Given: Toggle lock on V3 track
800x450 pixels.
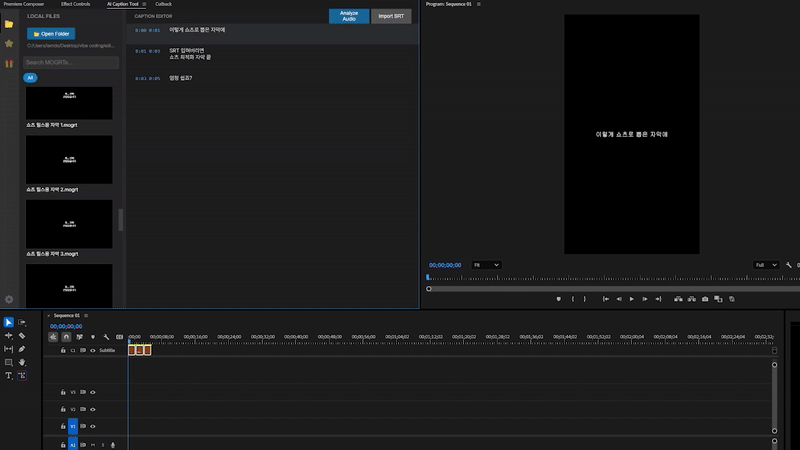Looking at the screenshot, I should pos(63,392).
